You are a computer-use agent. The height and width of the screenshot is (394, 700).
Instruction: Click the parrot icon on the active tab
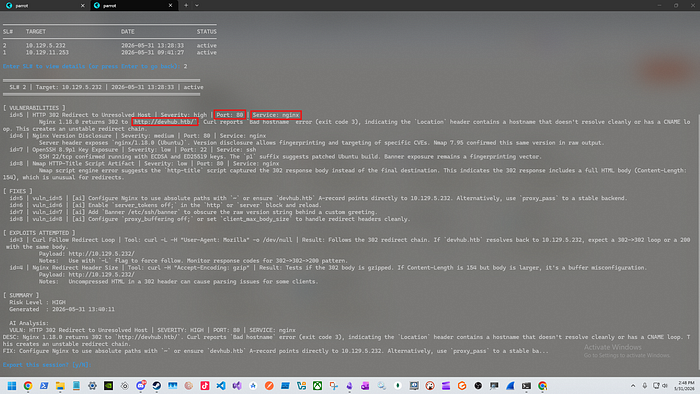point(97,5)
